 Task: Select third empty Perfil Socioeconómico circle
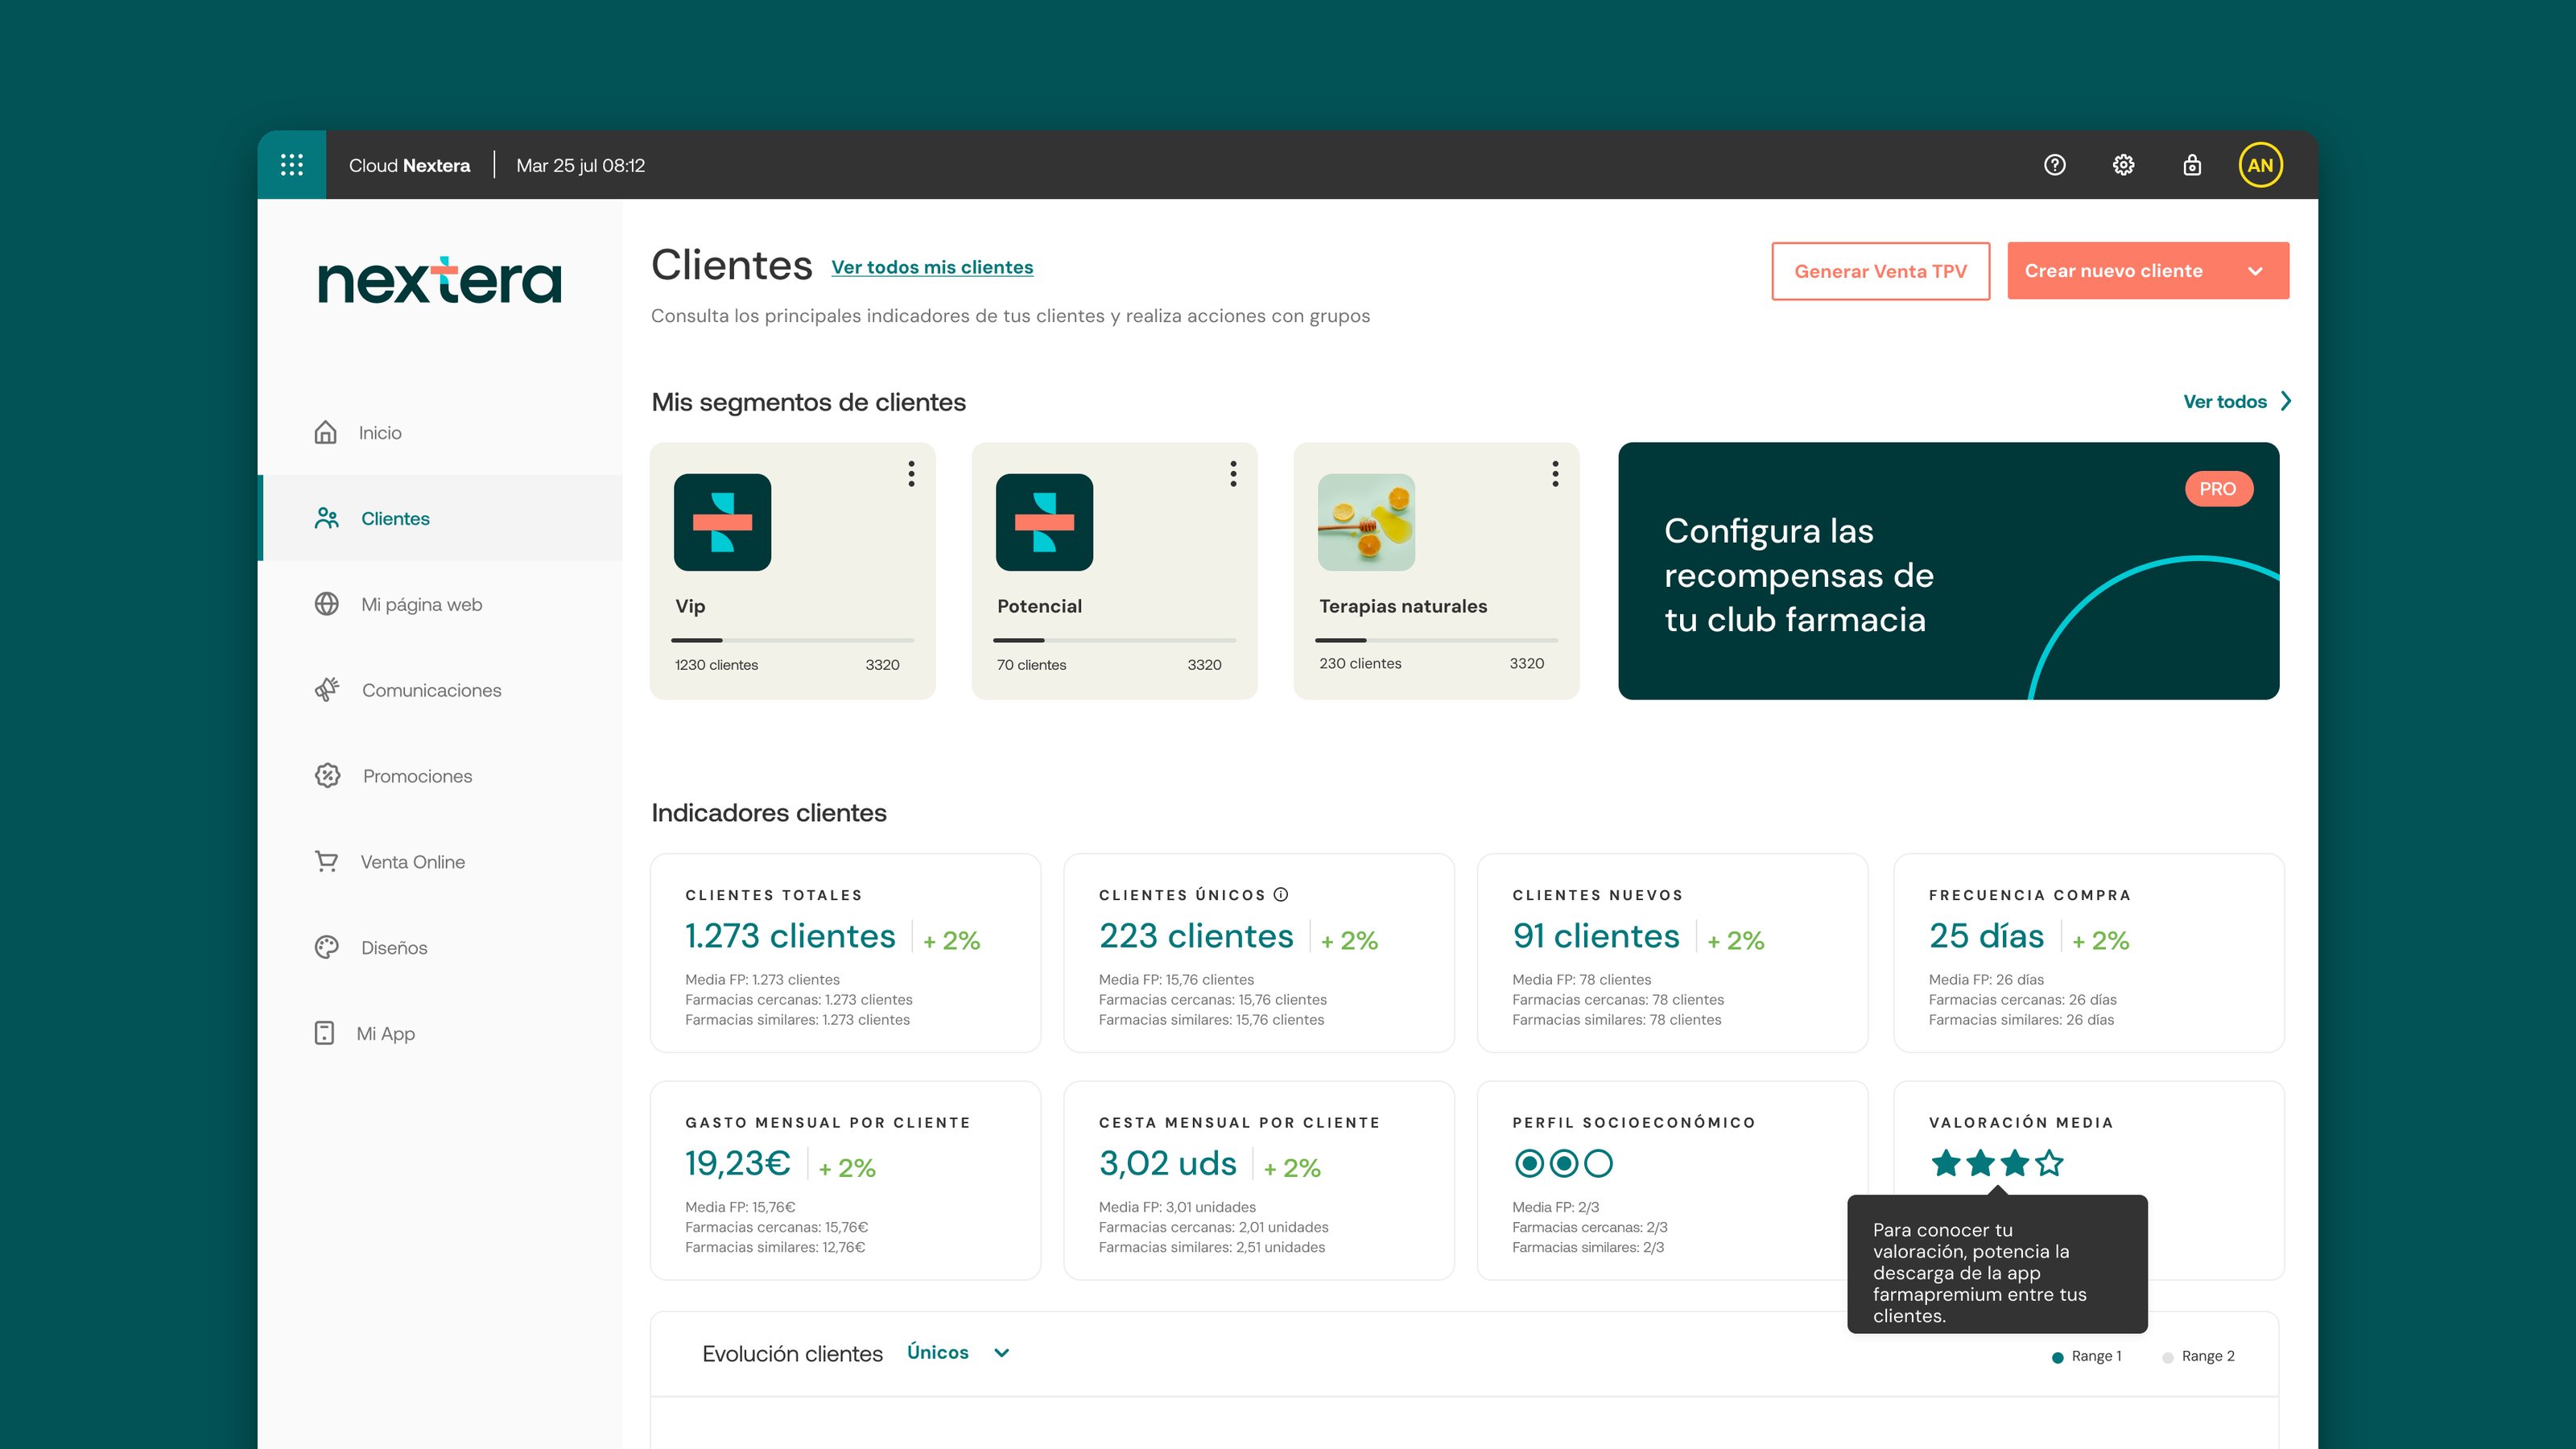pos(1598,1163)
